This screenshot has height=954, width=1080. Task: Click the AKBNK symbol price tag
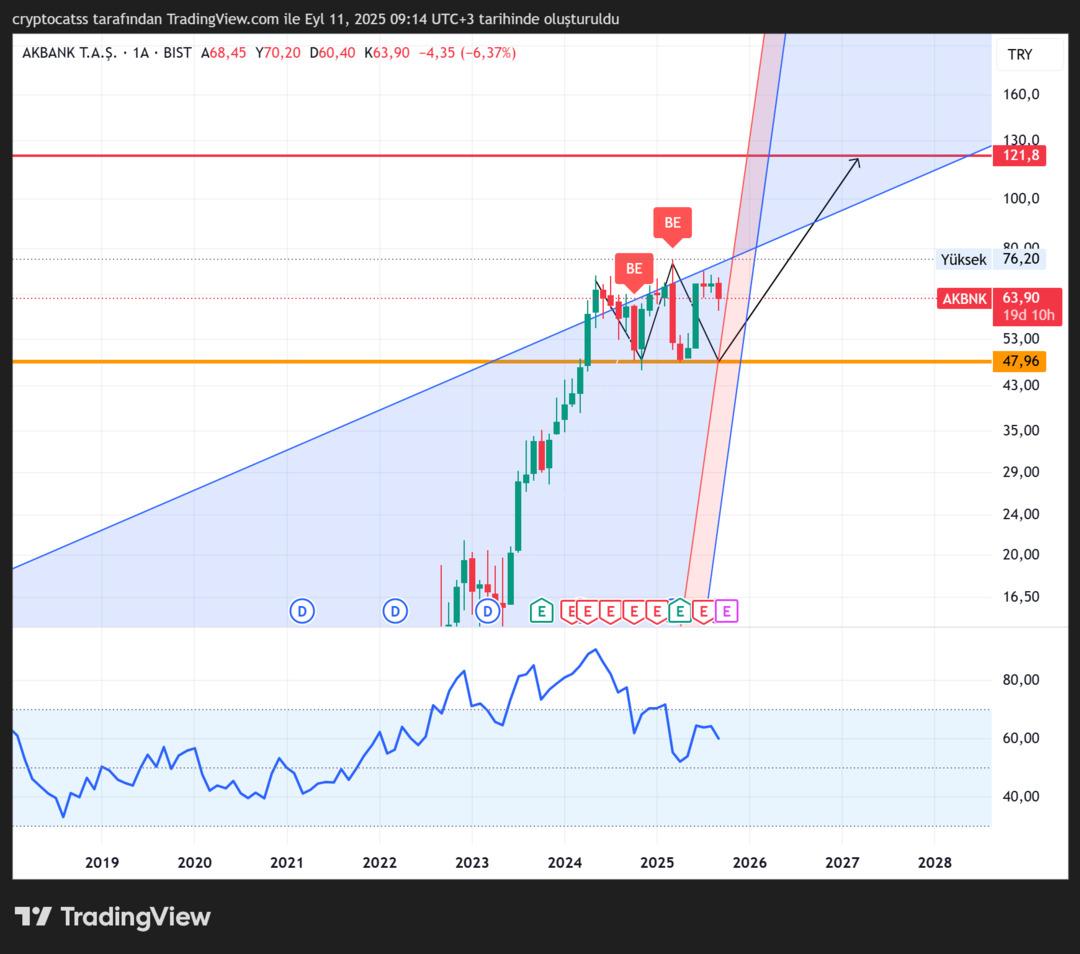click(x=964, y=298)
